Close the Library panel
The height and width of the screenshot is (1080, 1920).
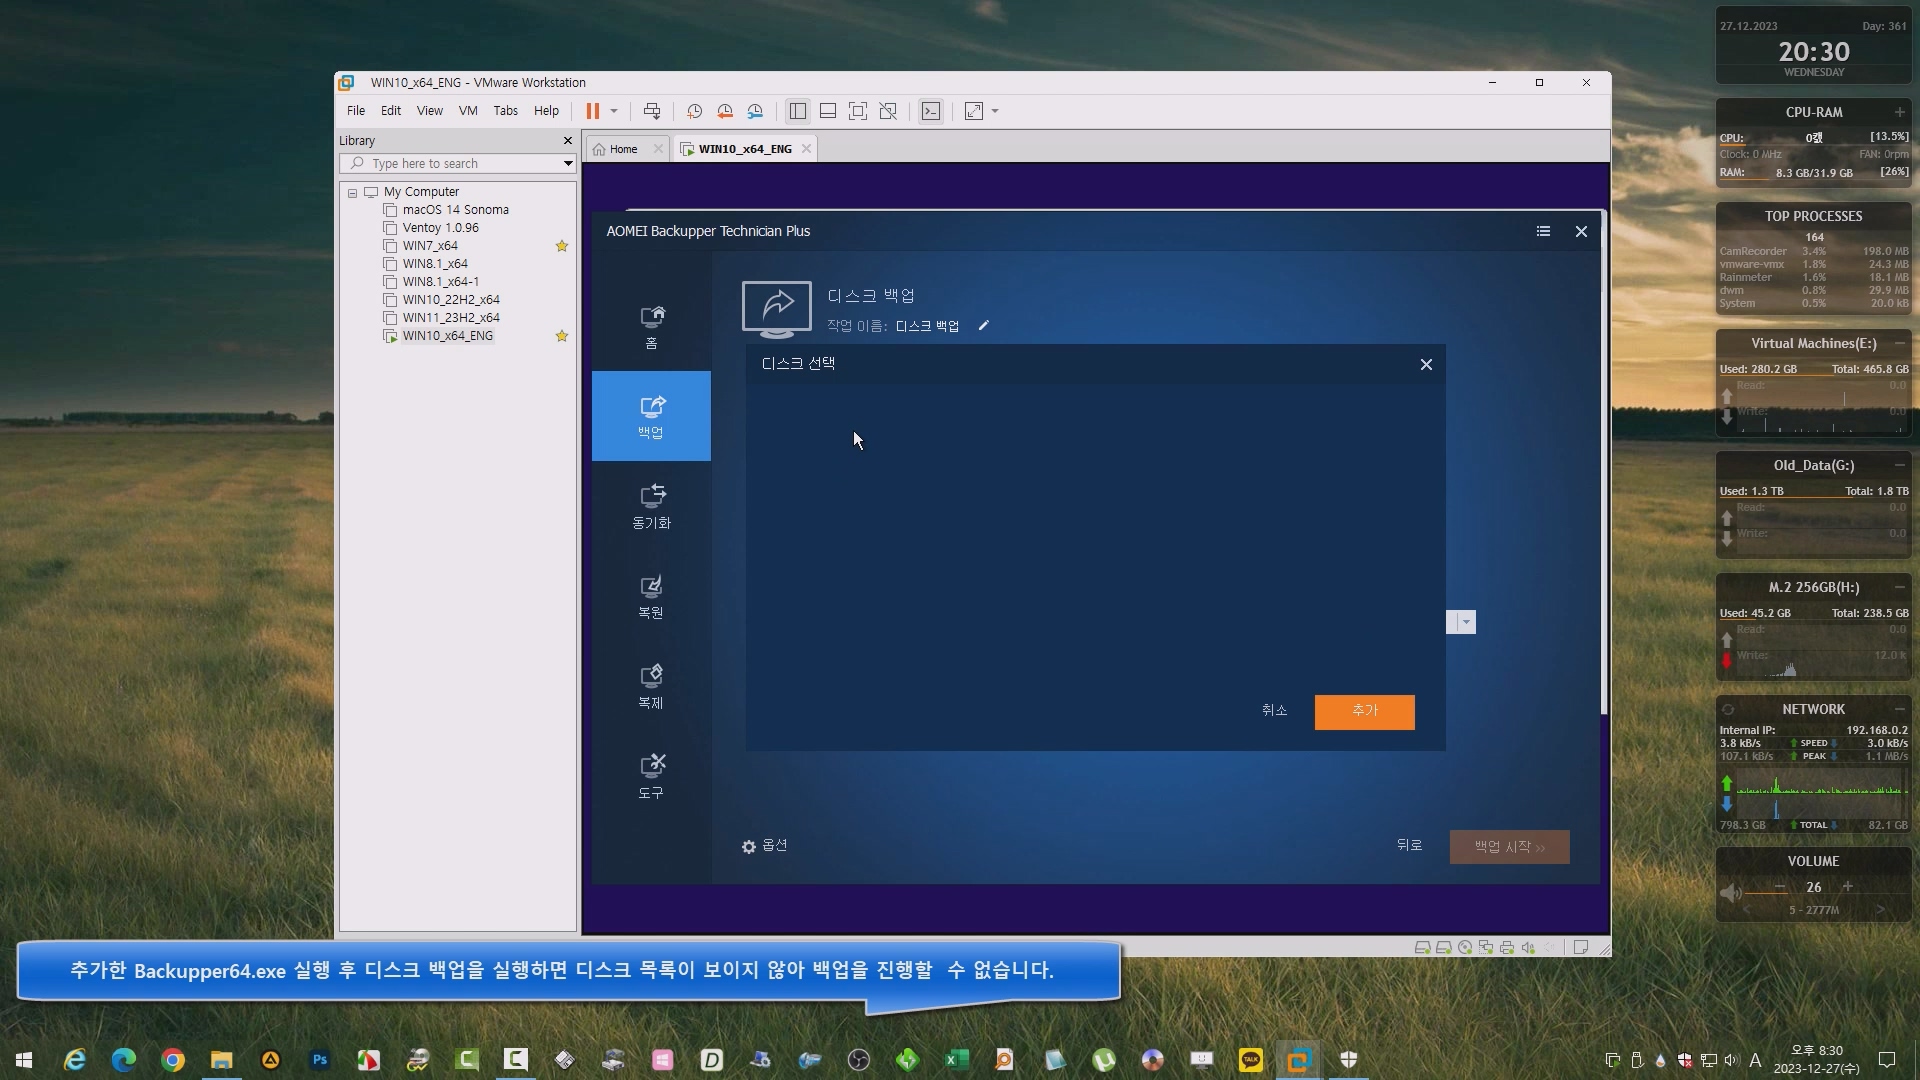point(568,141)
